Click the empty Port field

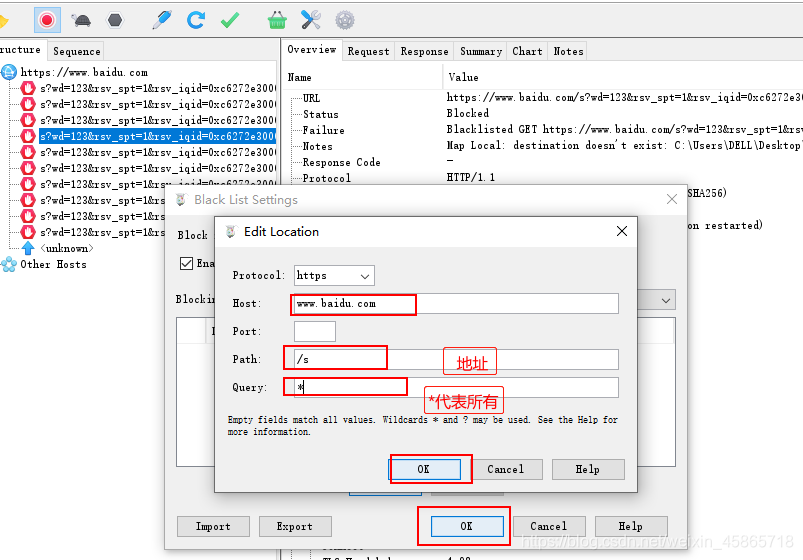pyautogui.click(x=315, y=331)
